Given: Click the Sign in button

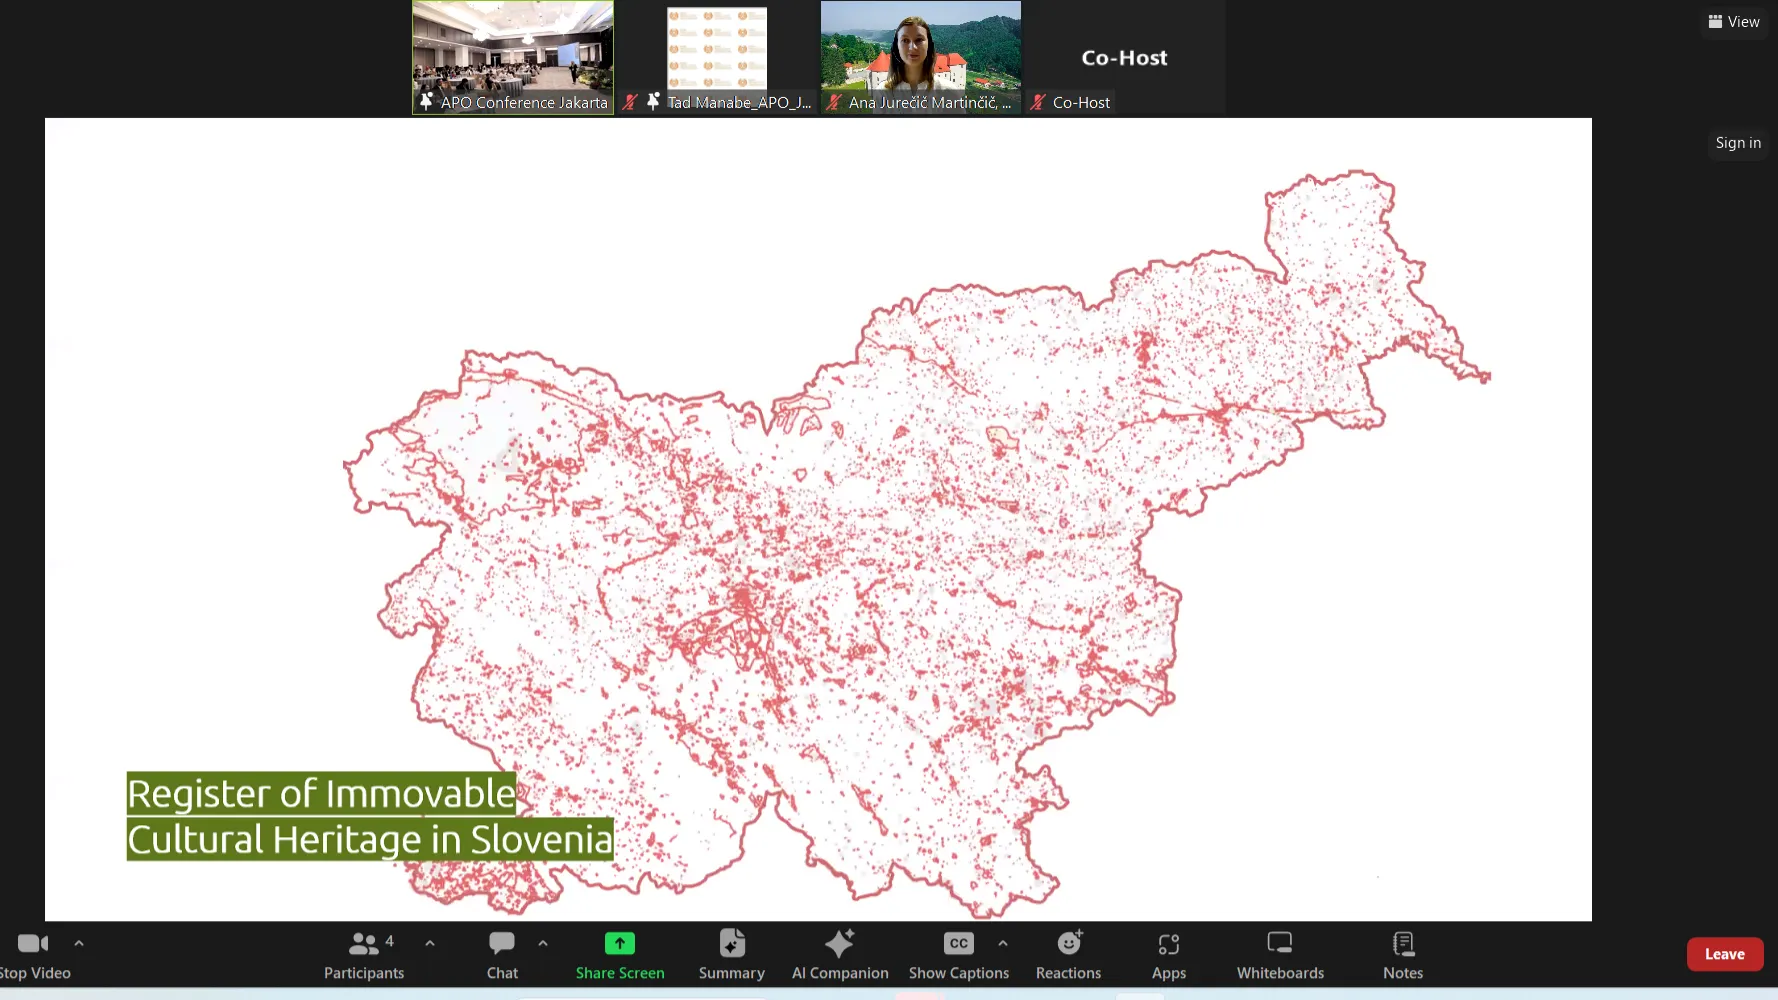Looking at the screenshot, I should tap(1738, 143).
